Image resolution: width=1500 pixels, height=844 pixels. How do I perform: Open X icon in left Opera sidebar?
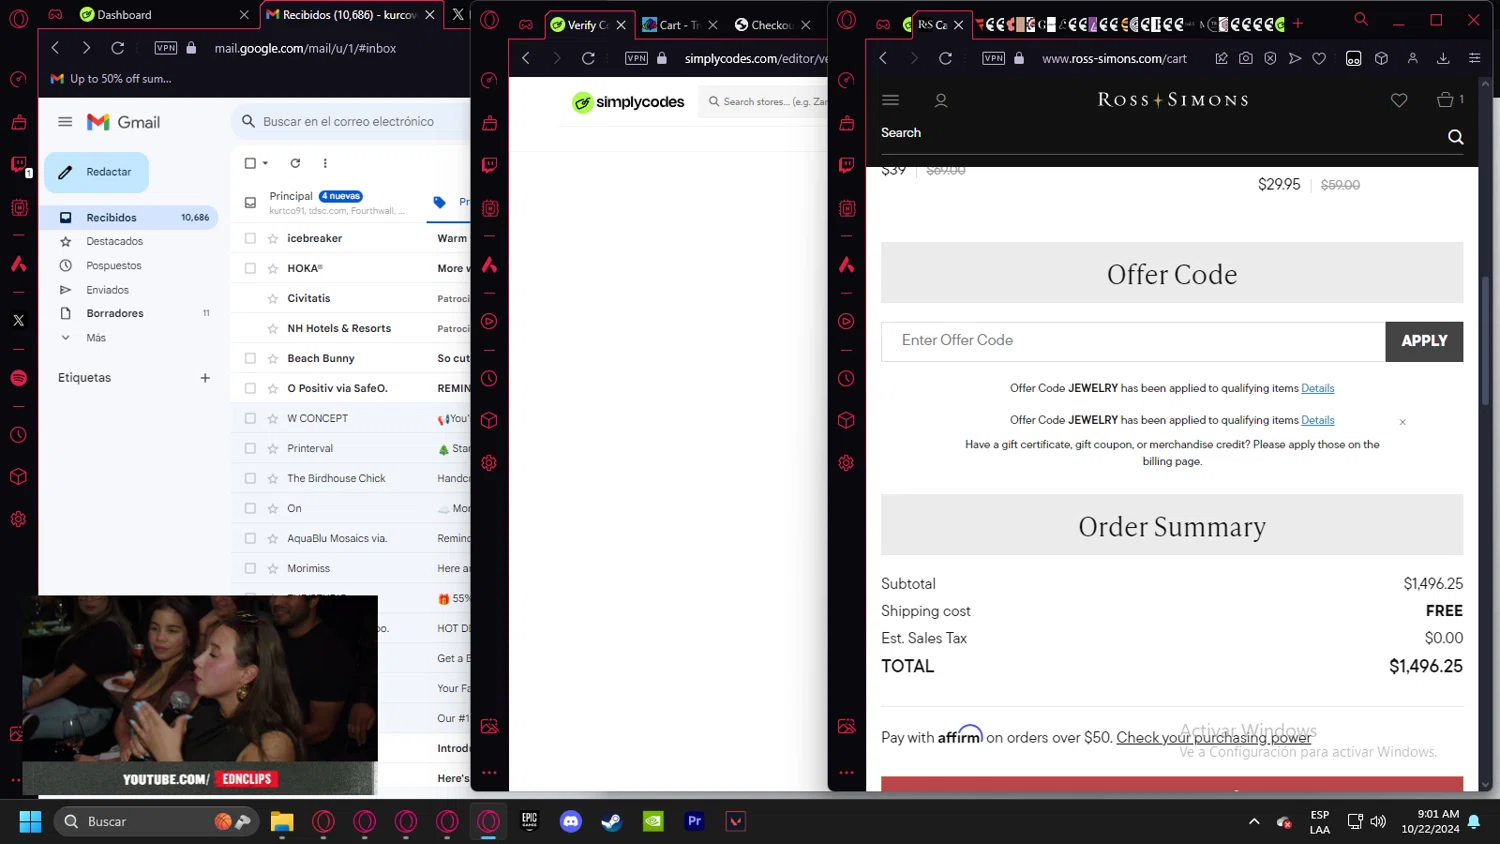(x=18, y=321)
